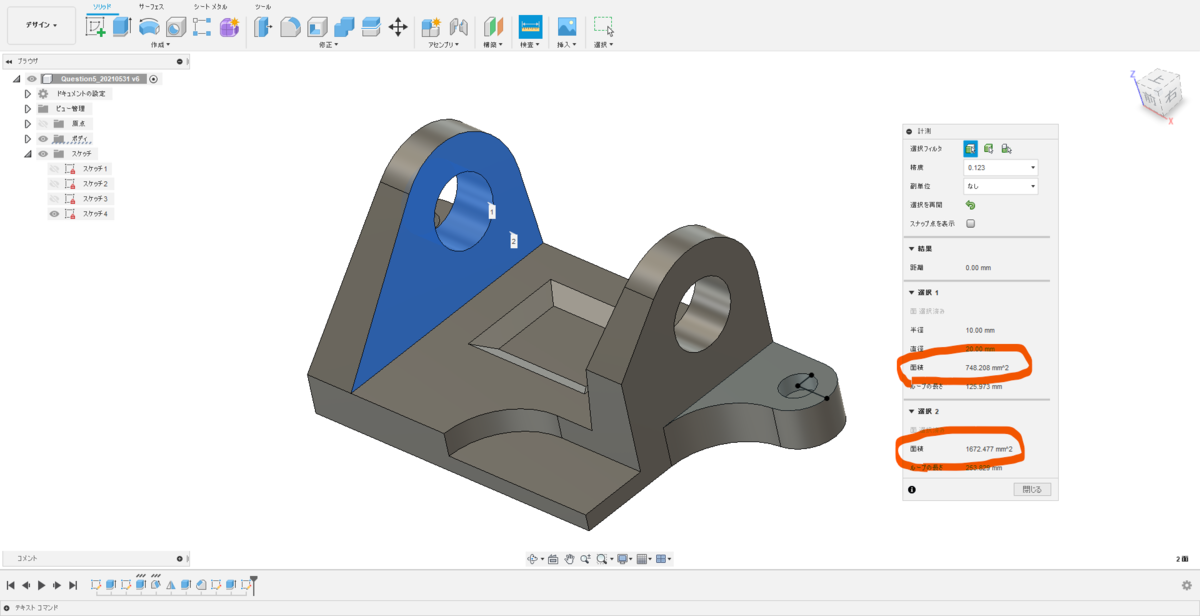Toggle visibility eye of スケッチ folder
Viewport: 1200px width, 616px height.
43,154
